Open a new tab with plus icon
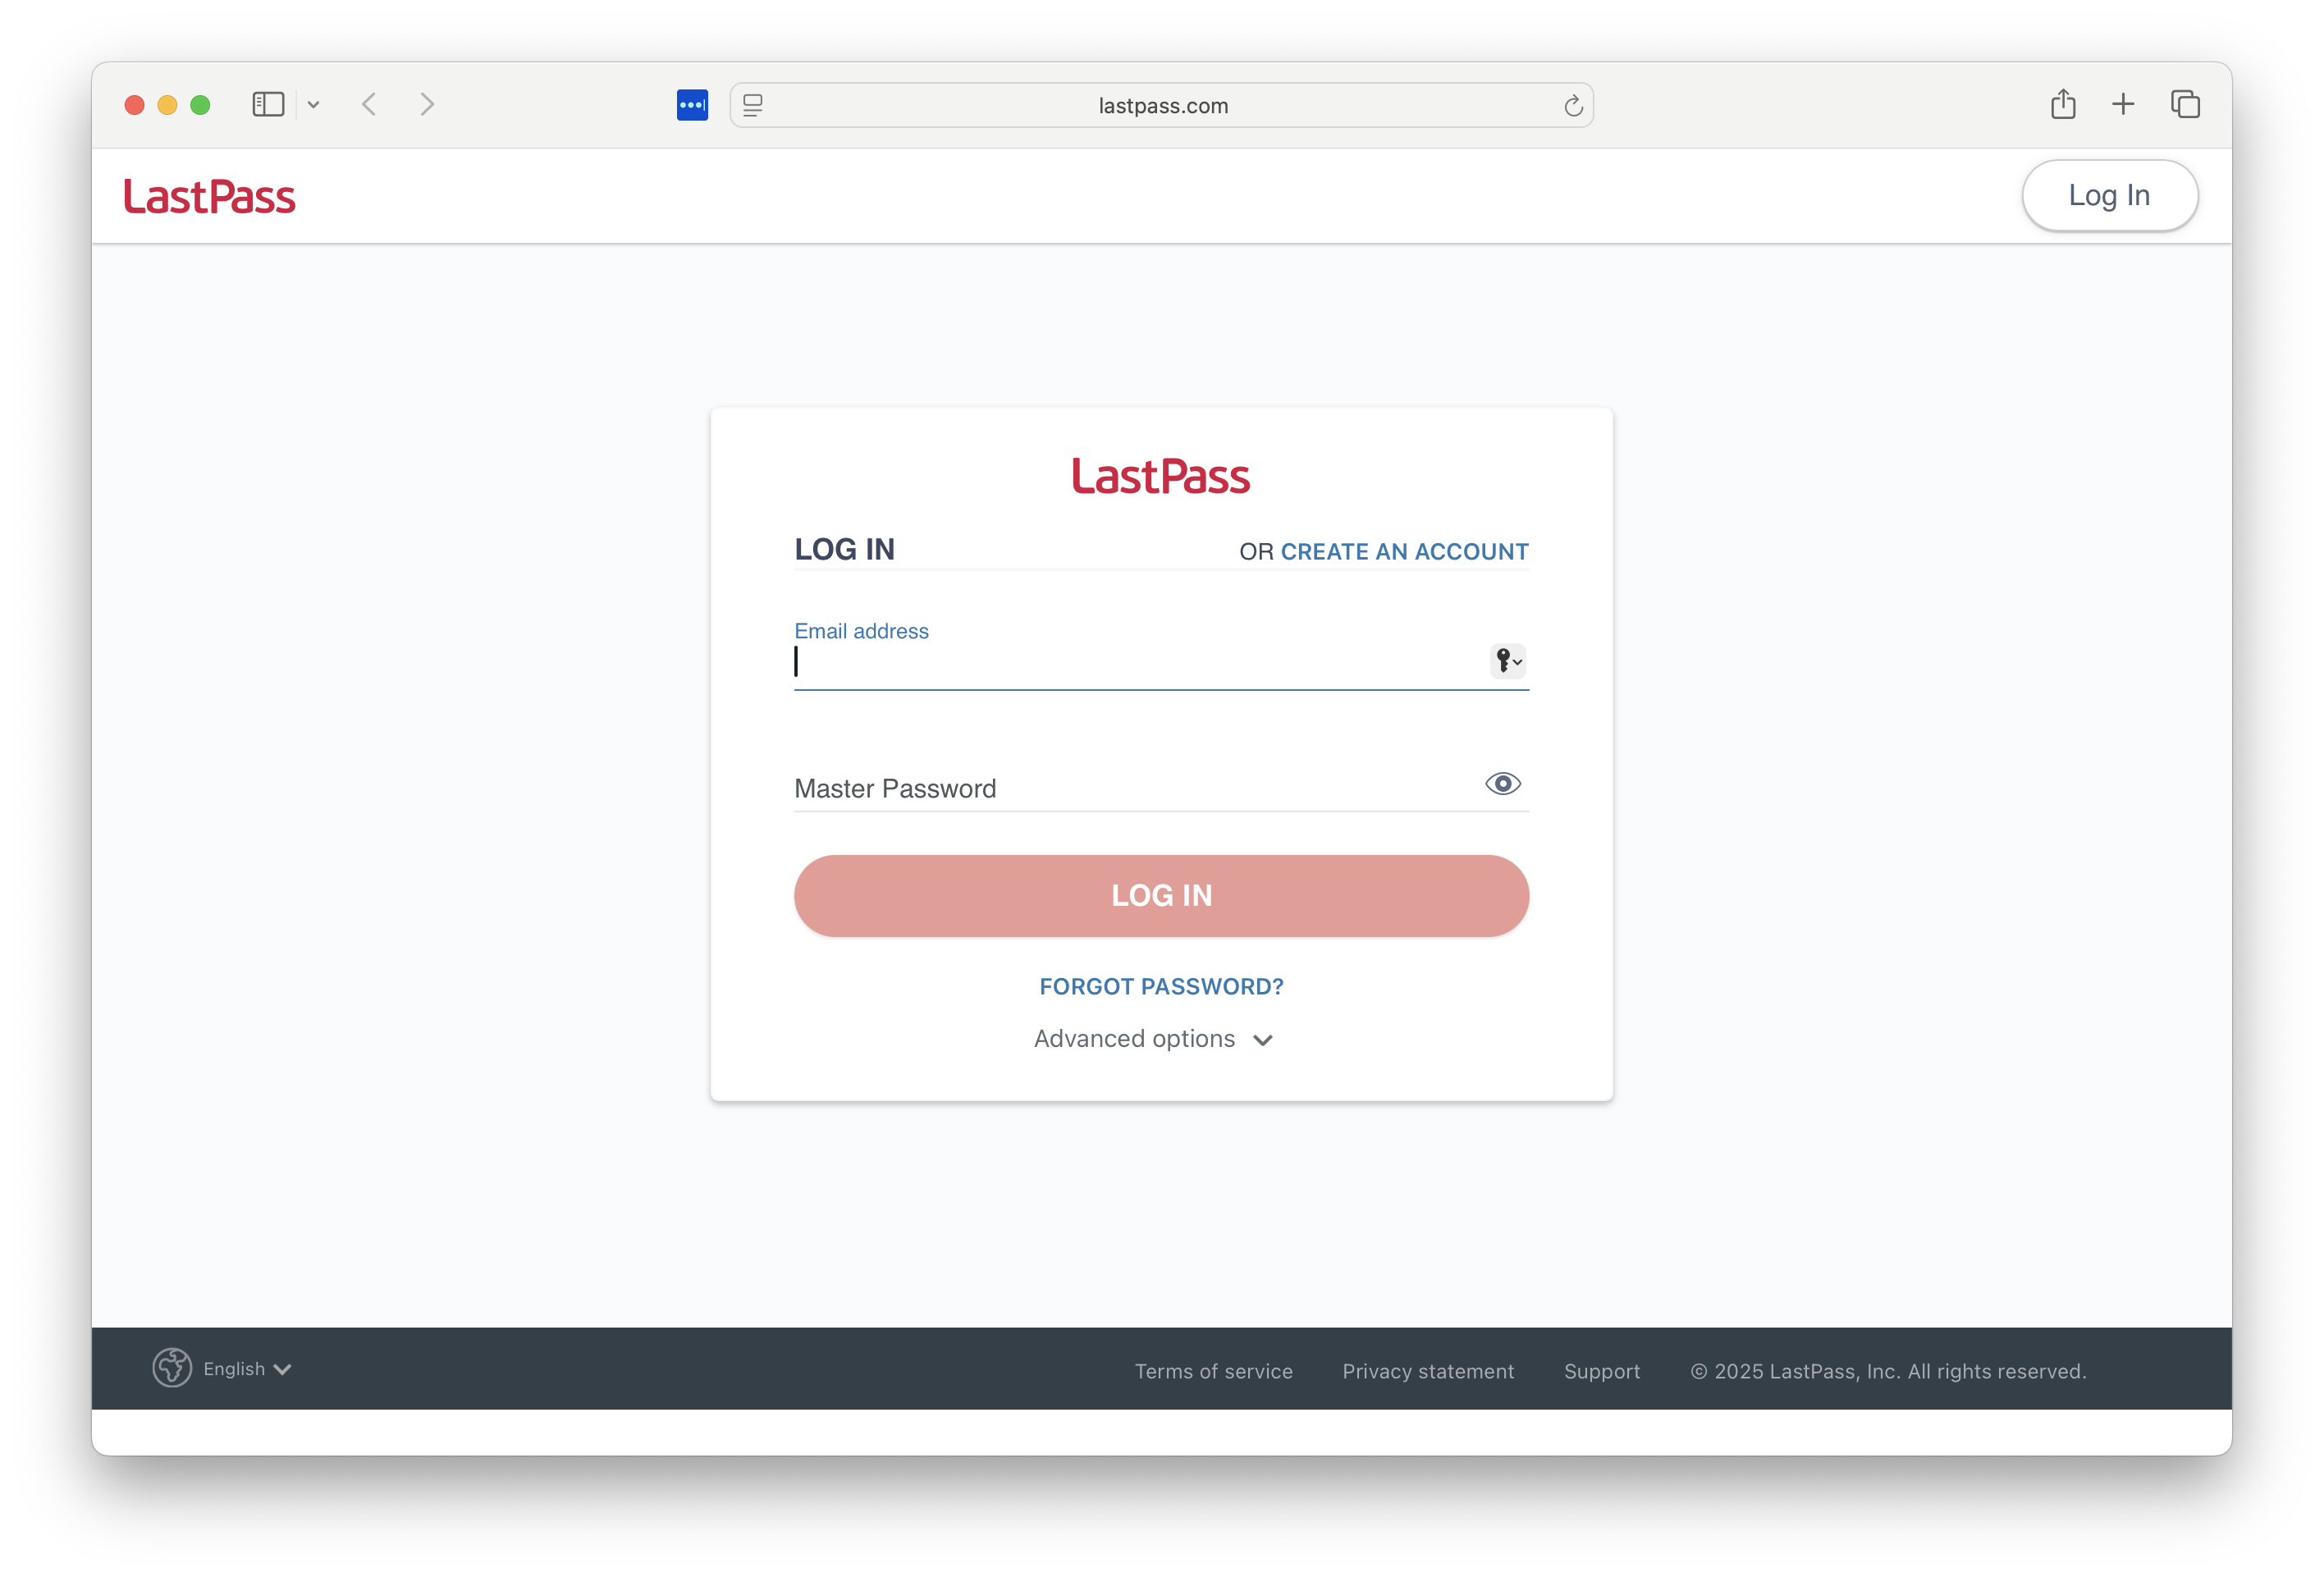Image resolution: width=2324 pixels, height=1577 pixels. point(2123,104)
